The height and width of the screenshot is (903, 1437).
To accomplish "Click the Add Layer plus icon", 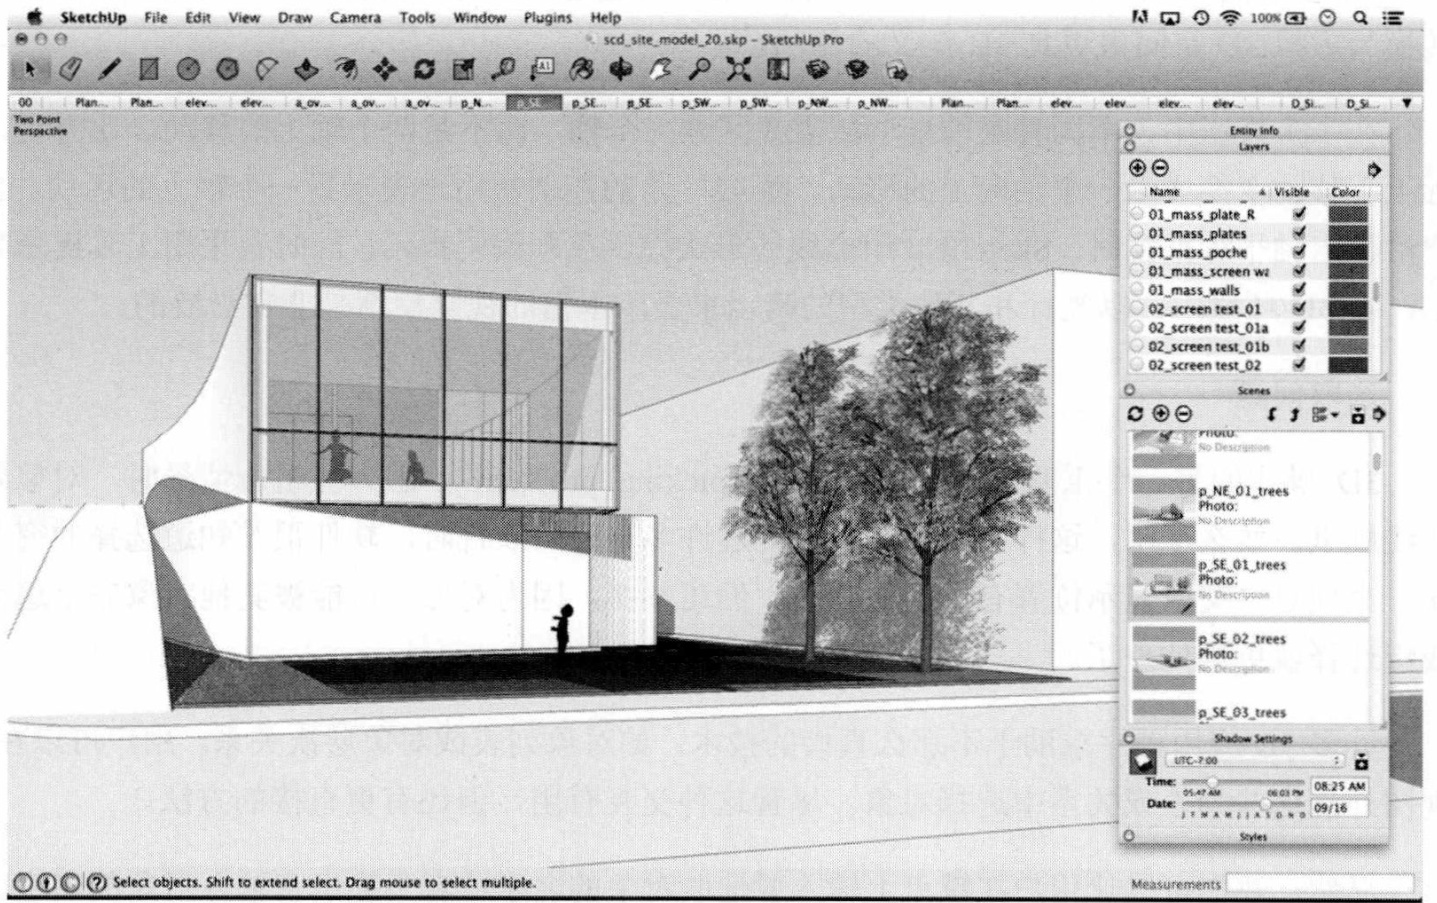I will point(1137,169).
